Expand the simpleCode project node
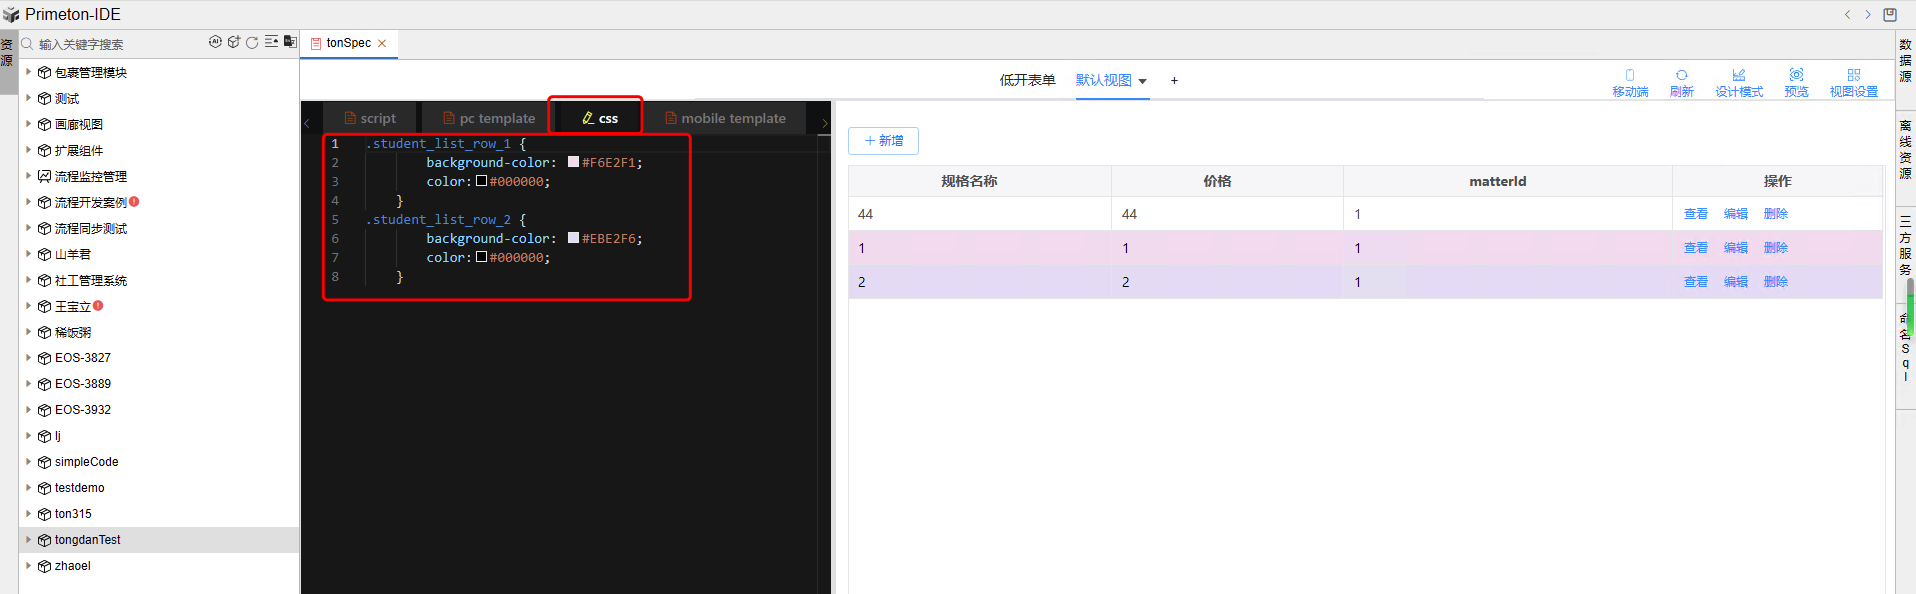This screenshot has height=594, width=1916. (x=28, y=462)
